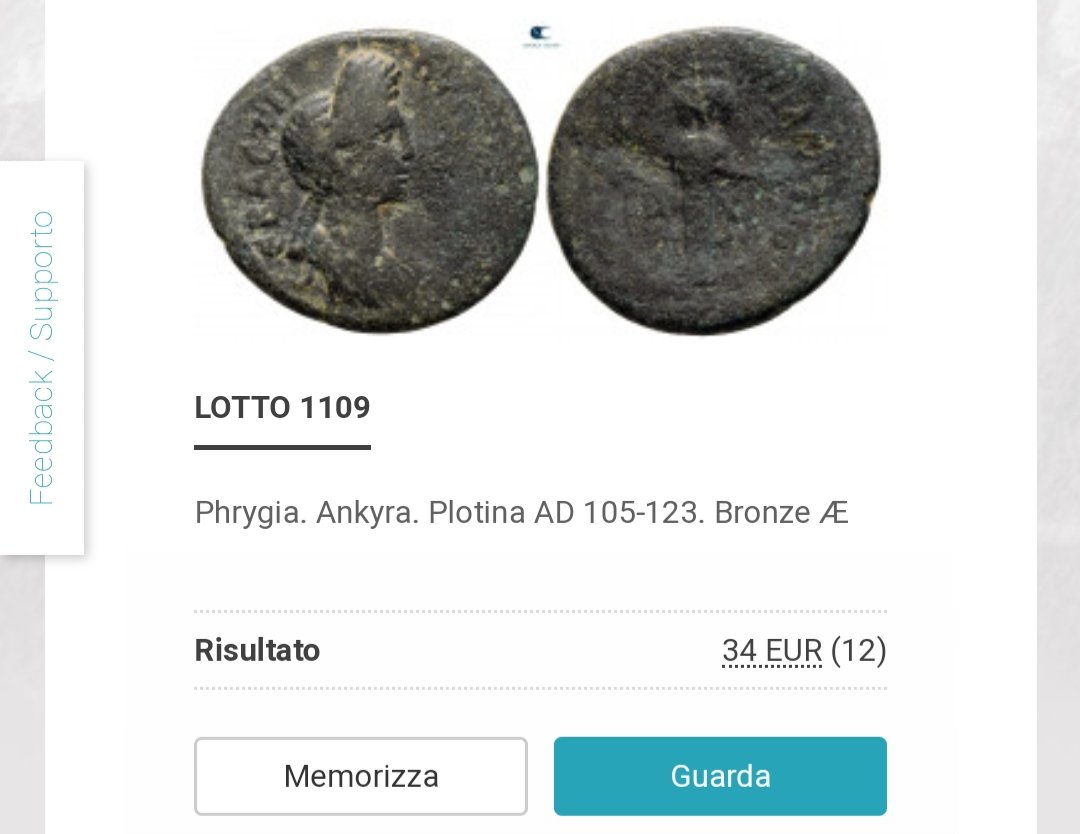Click the auction house logo watermark
1080x834 pixels.
541,37
